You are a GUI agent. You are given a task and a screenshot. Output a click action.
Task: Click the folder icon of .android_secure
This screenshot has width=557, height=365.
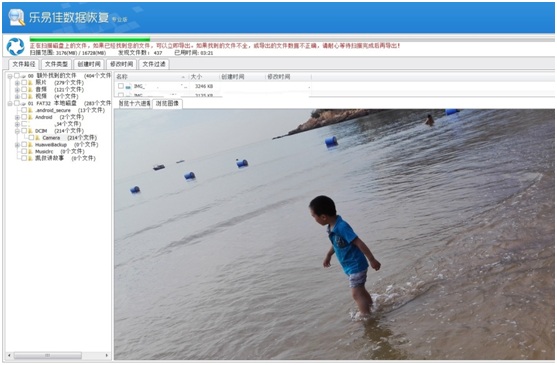31,110
